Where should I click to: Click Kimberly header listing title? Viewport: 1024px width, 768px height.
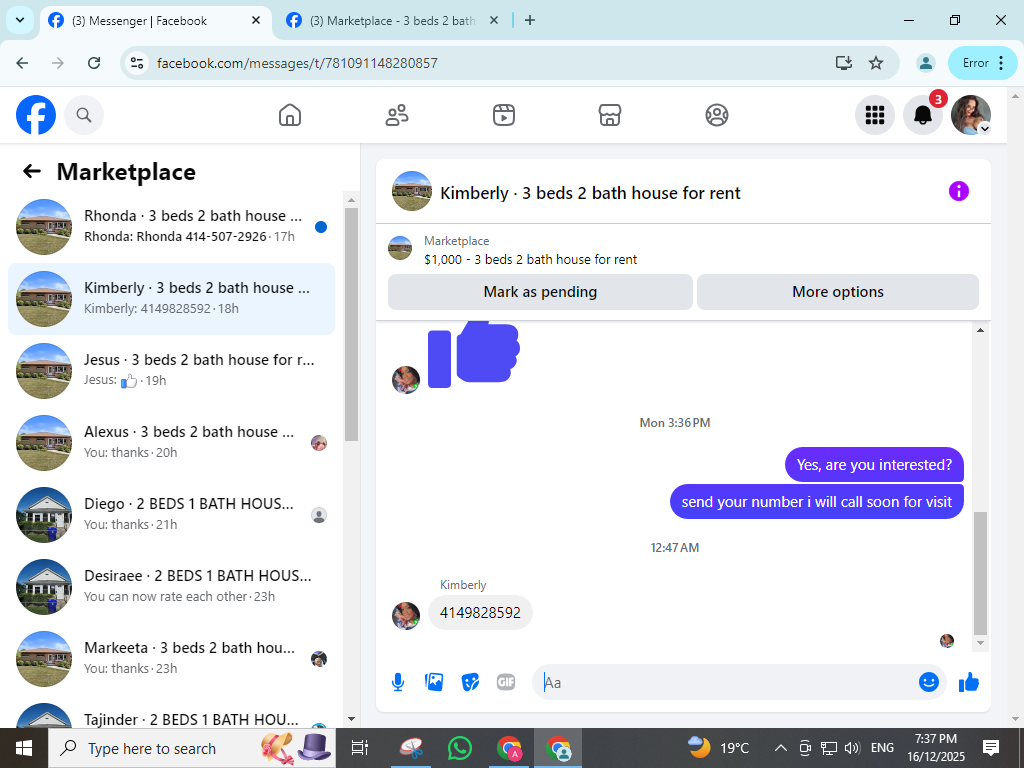click(x=590, y=193)
